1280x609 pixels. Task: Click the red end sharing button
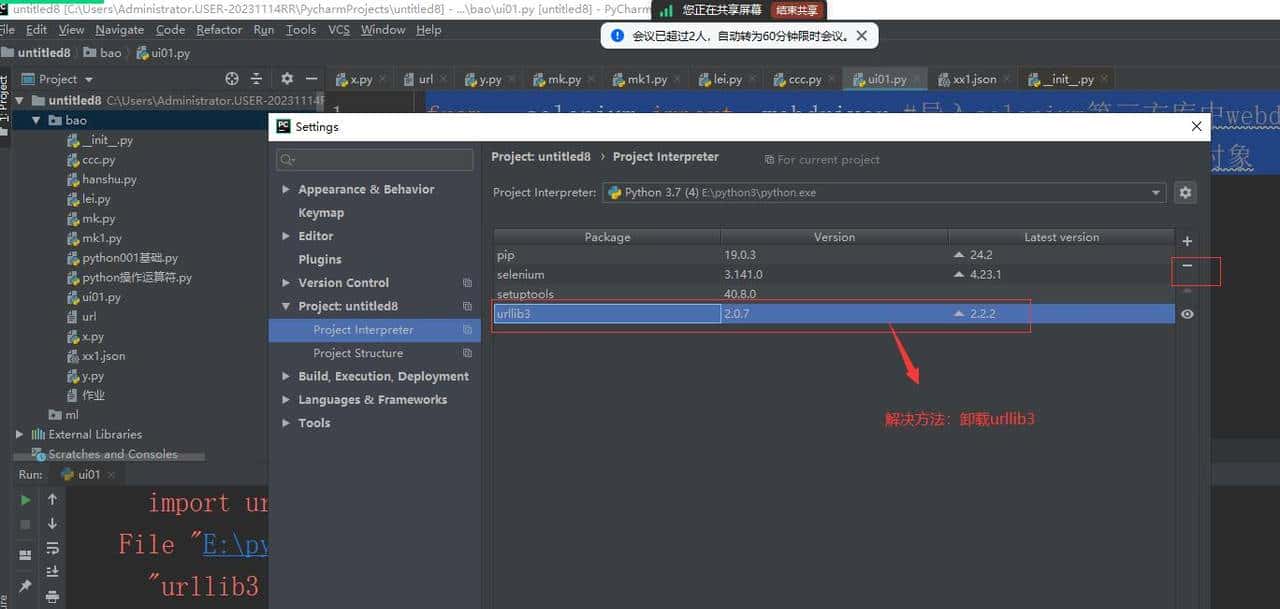pos(798,10)
